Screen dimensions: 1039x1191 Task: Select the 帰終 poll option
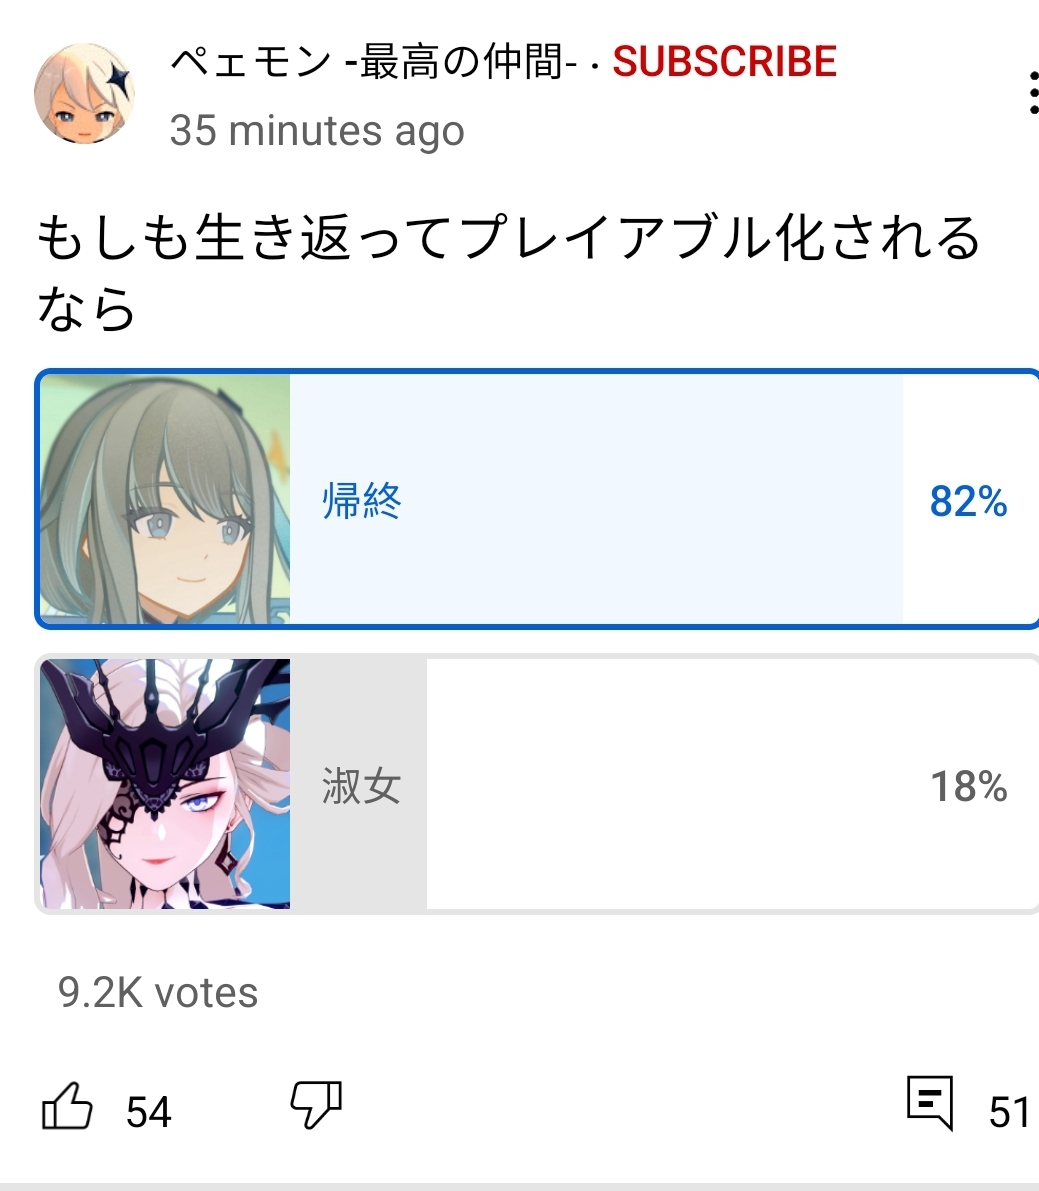[x=538, y=500]
